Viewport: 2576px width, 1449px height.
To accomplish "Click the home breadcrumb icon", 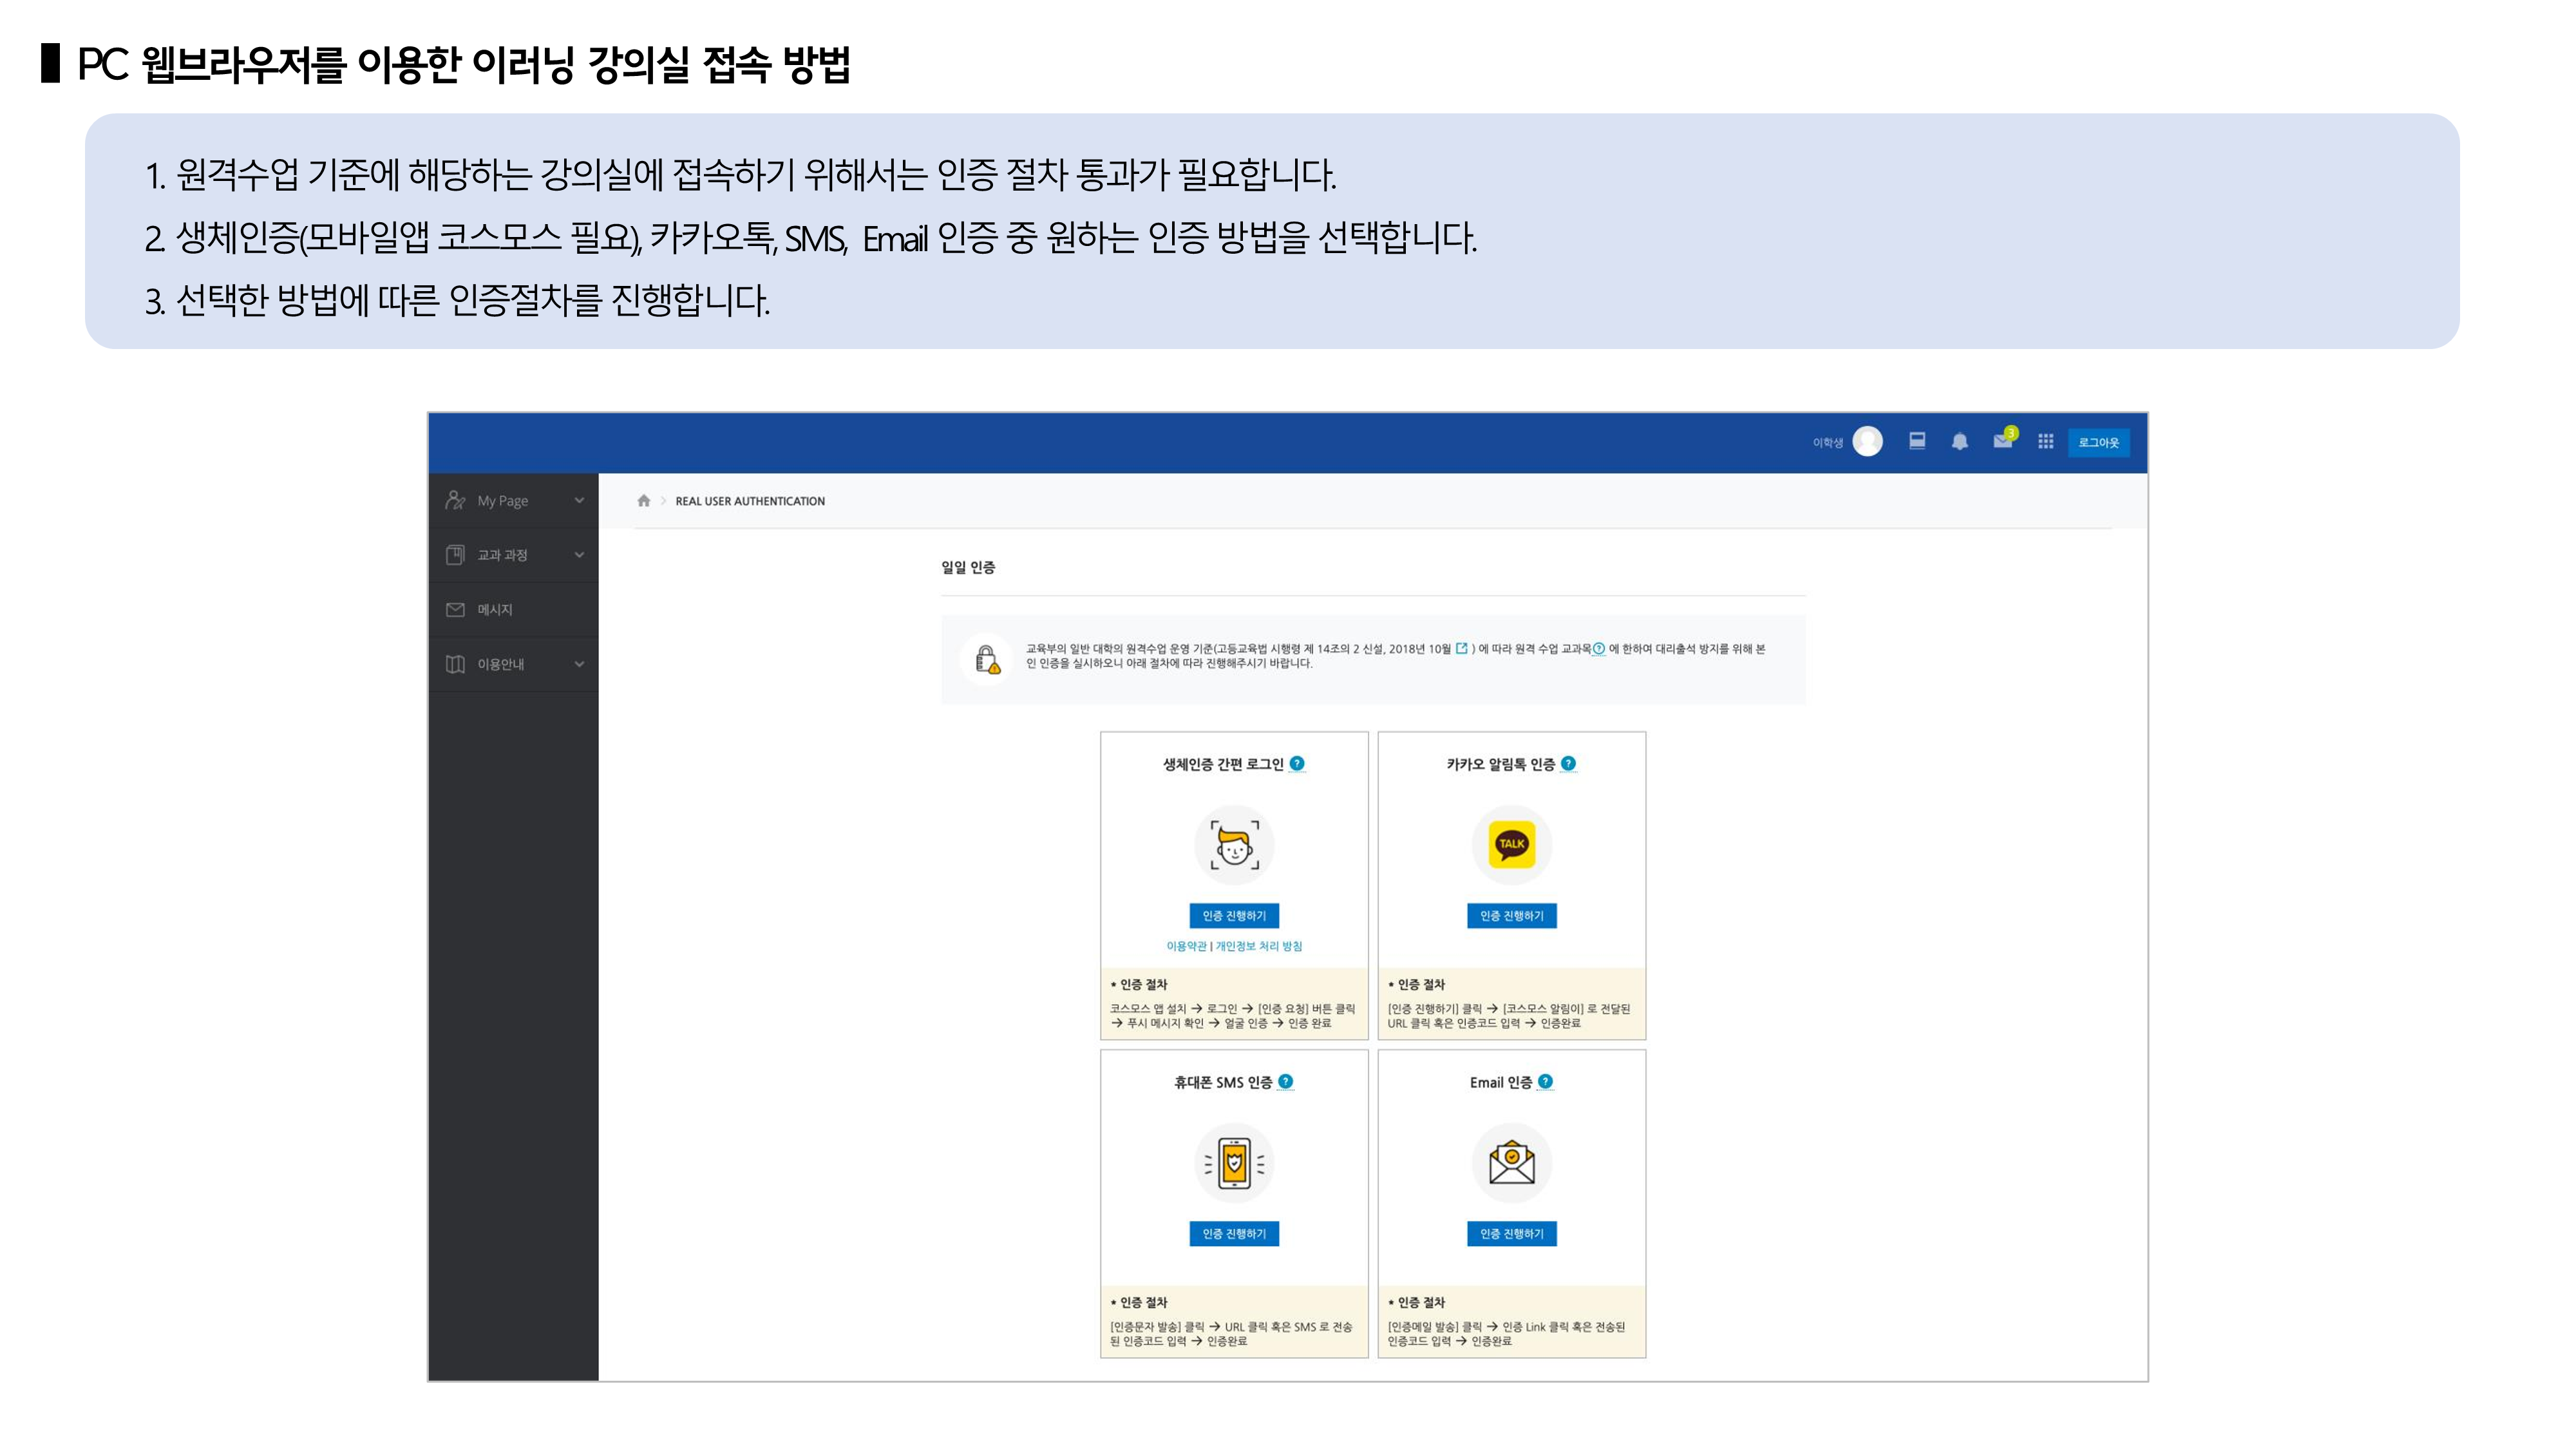I will [x=643, y=501].
